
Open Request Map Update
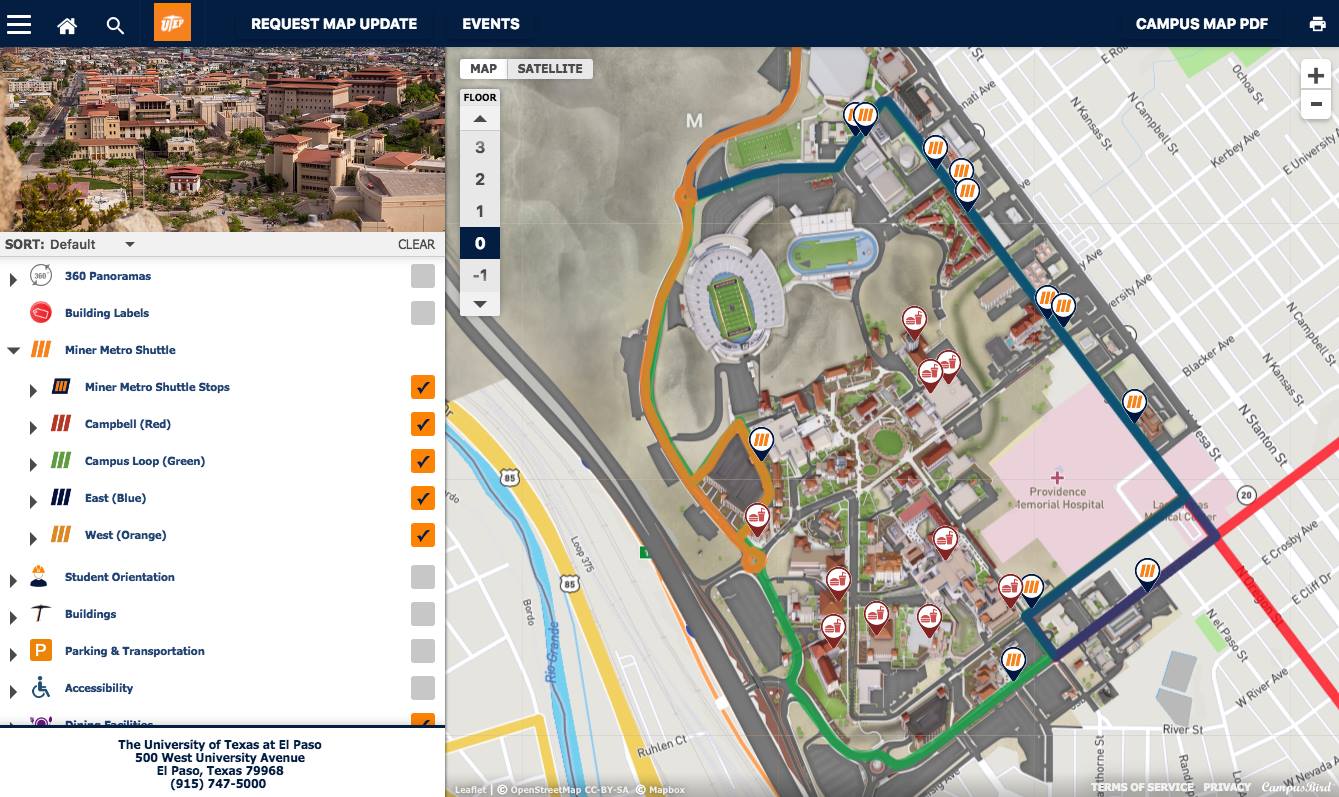coord(334,24)
